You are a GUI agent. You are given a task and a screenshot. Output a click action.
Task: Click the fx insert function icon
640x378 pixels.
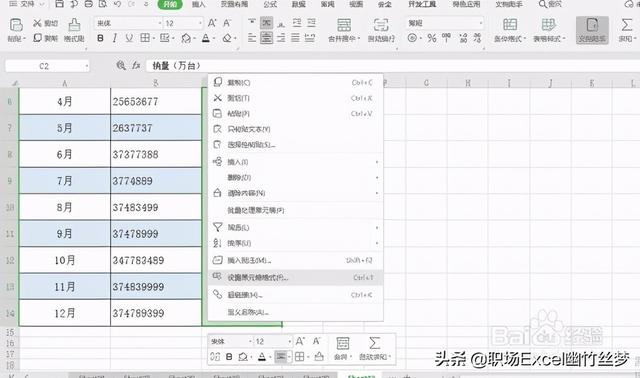(x=136, y=65)
